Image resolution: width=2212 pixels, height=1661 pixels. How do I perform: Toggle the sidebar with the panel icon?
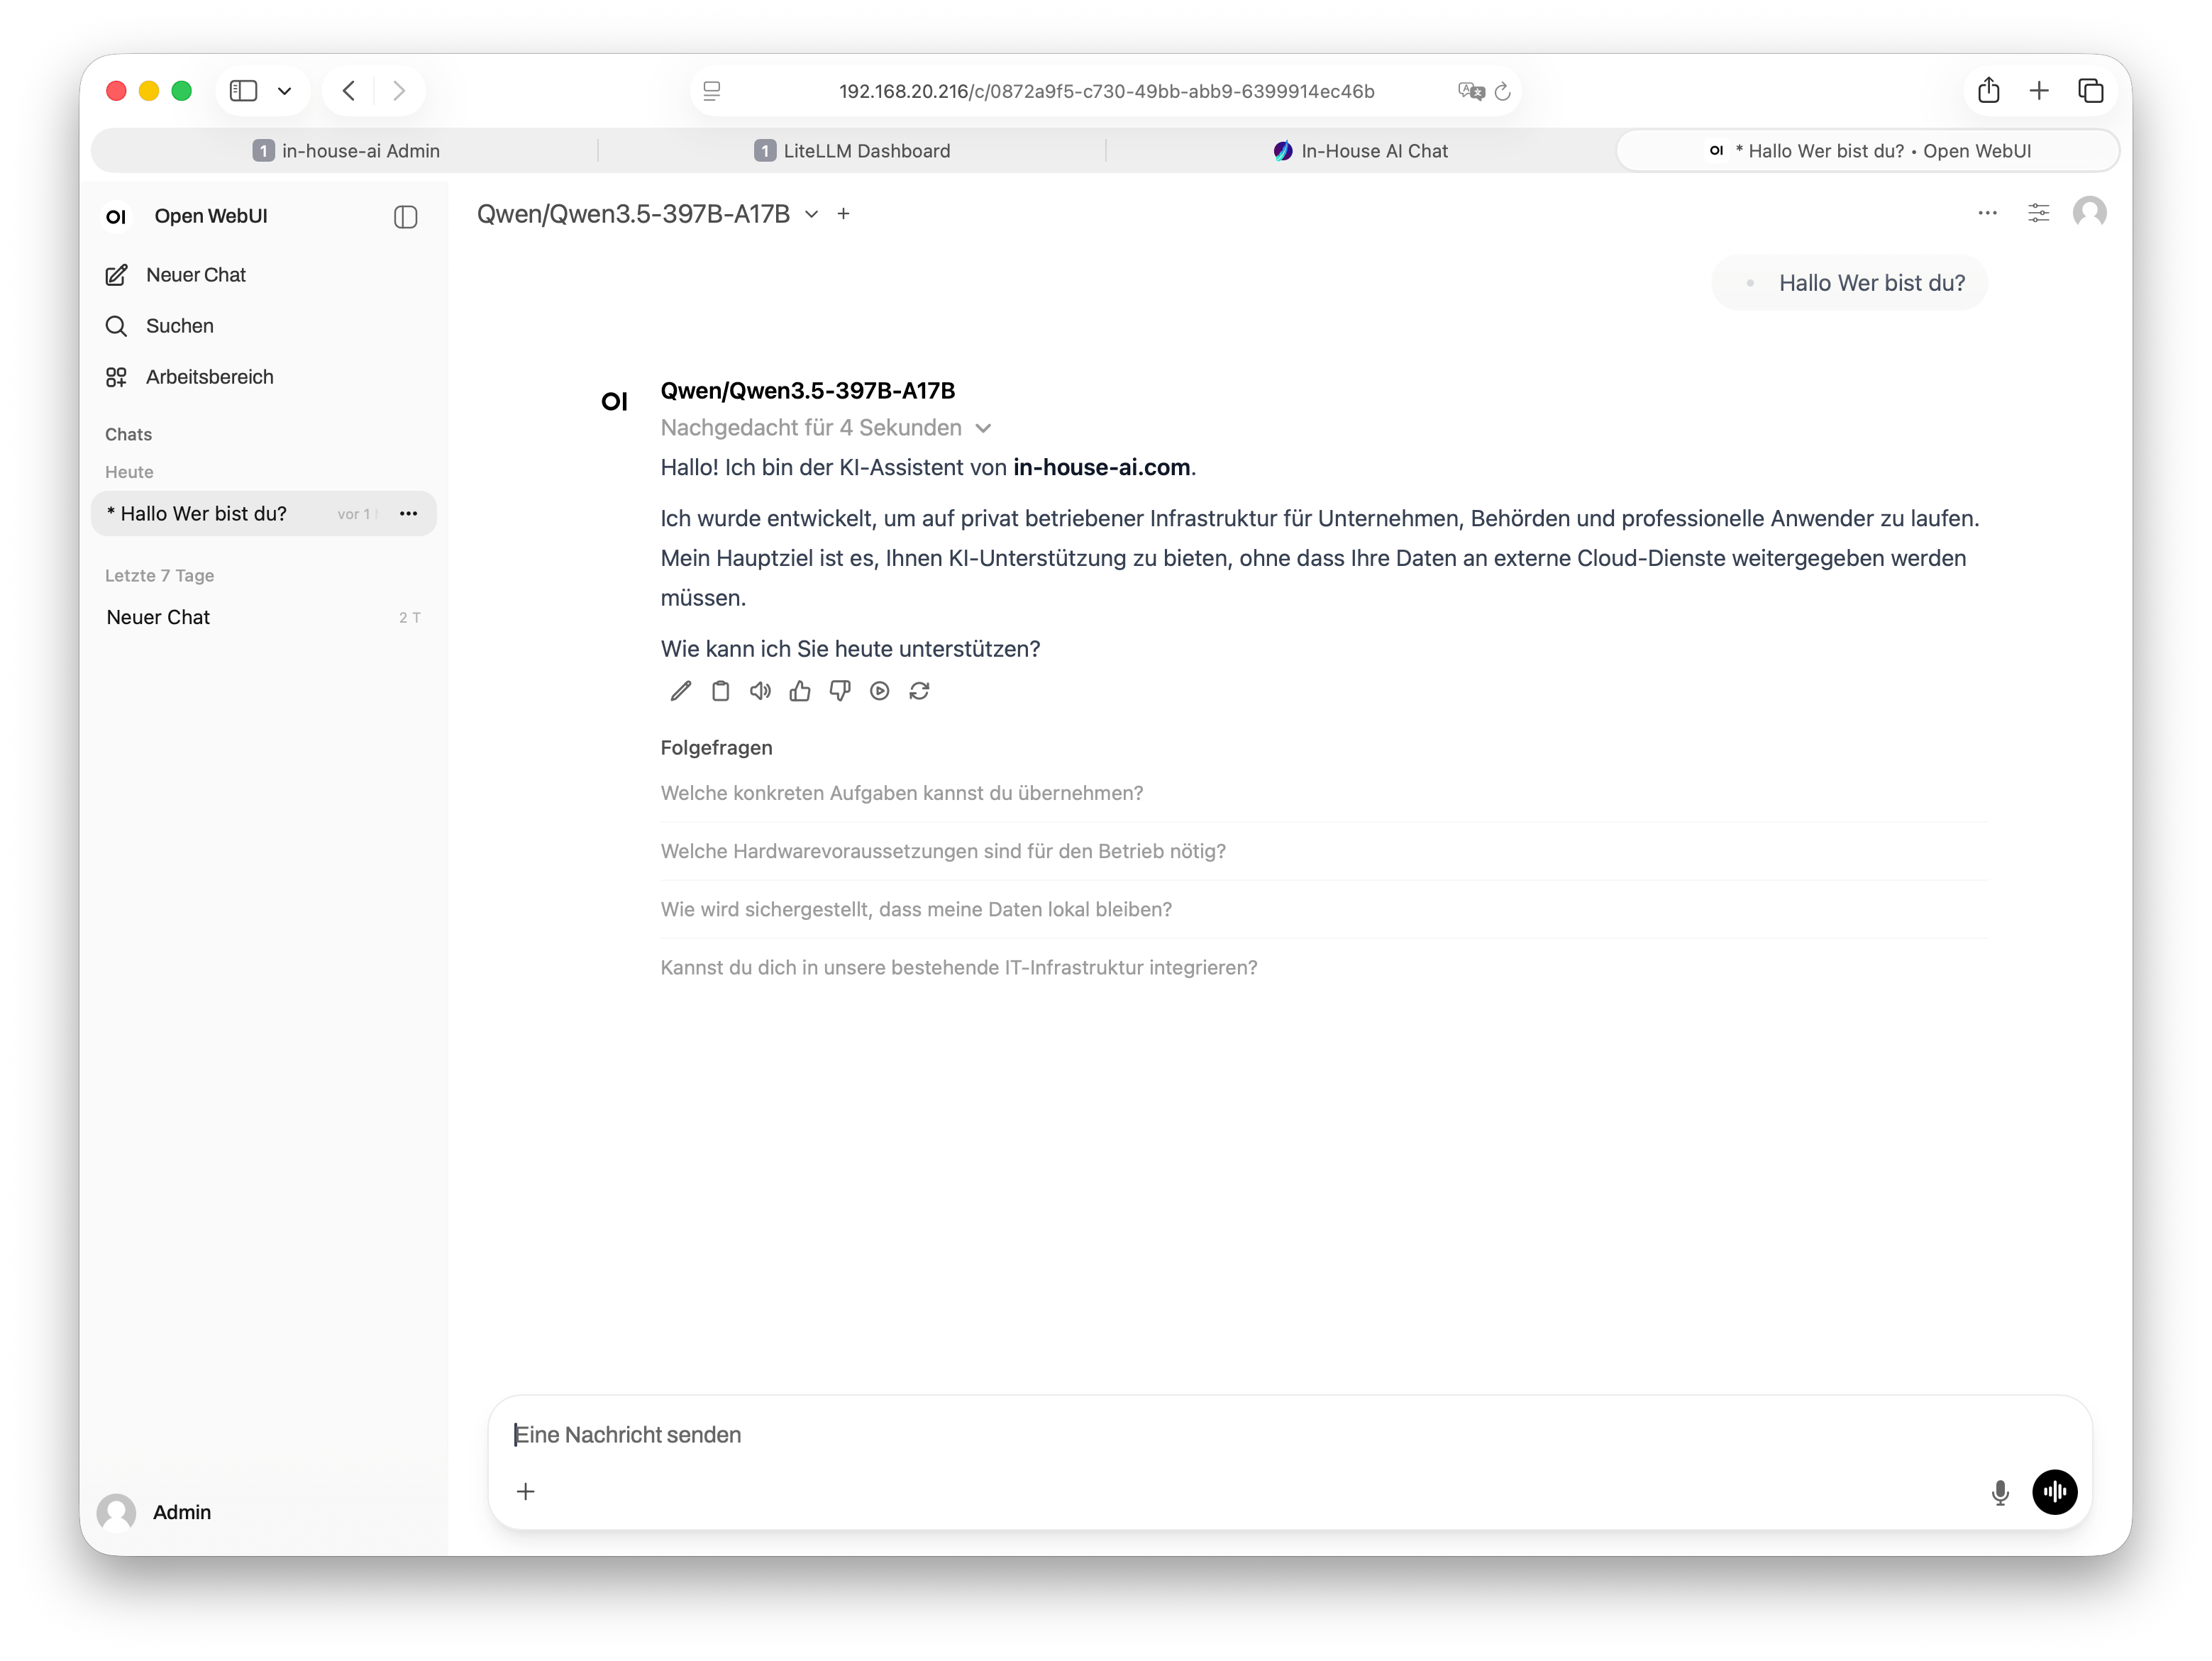[x=406, y=217]
